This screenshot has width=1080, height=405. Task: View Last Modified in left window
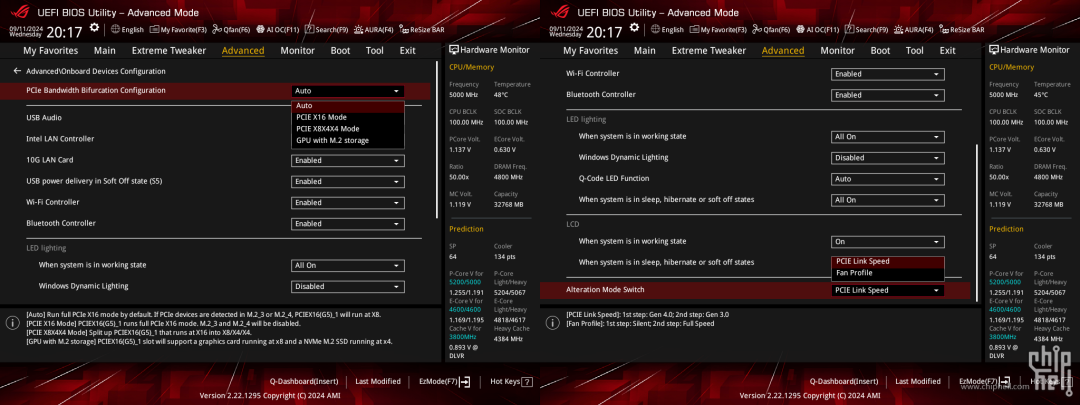377,381
